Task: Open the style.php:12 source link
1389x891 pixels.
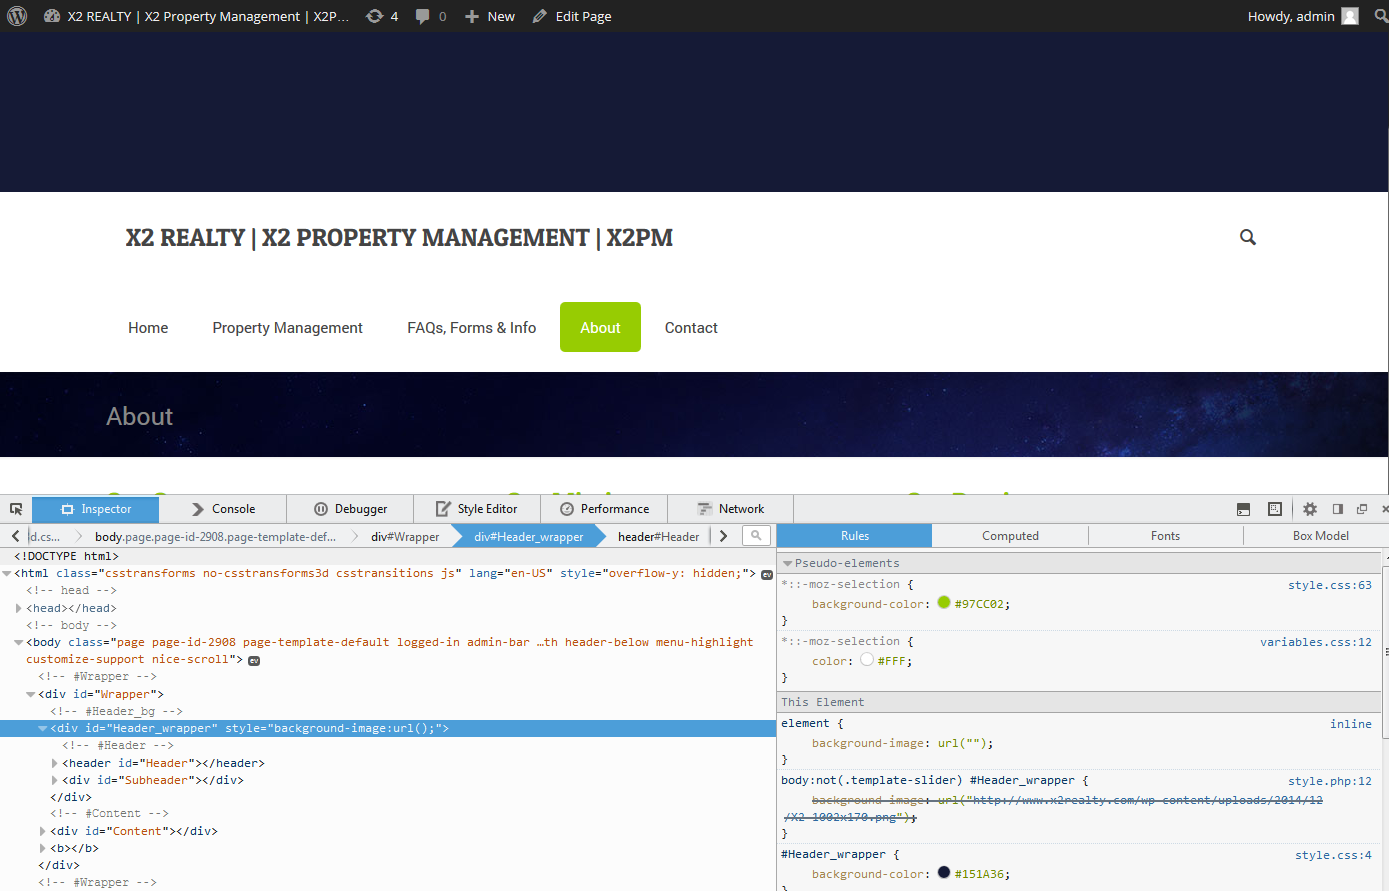Action: 1329,781
